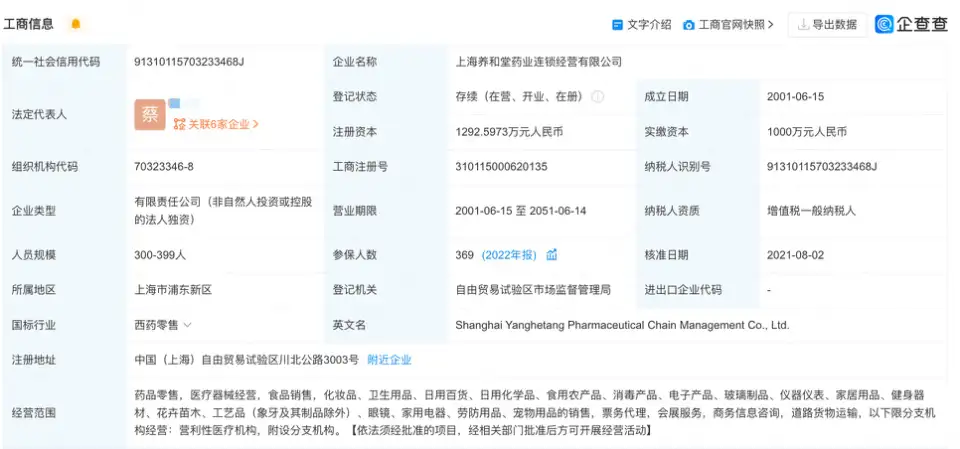
Task: Open the 附近企业 nearby companies link
Action: [389, 360]
